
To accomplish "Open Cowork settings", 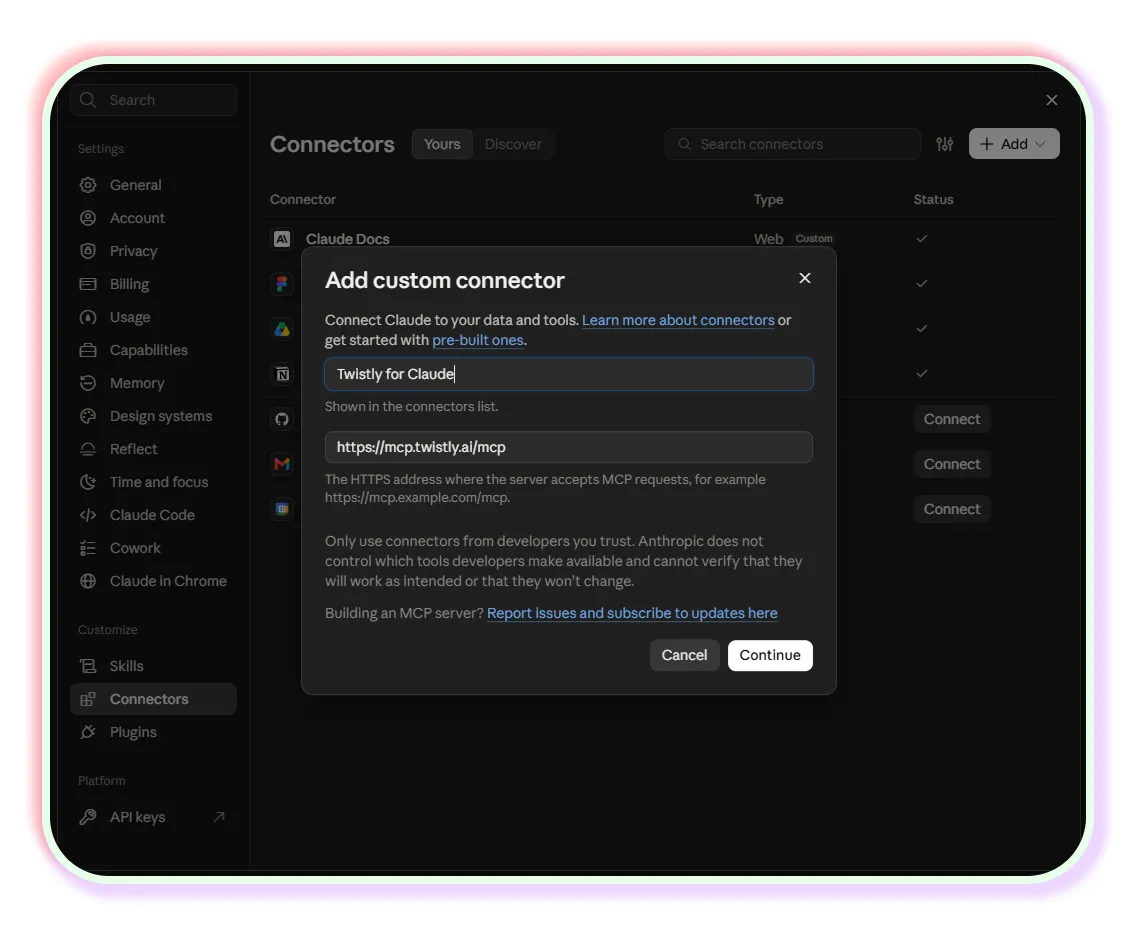I will click(153, 548).
